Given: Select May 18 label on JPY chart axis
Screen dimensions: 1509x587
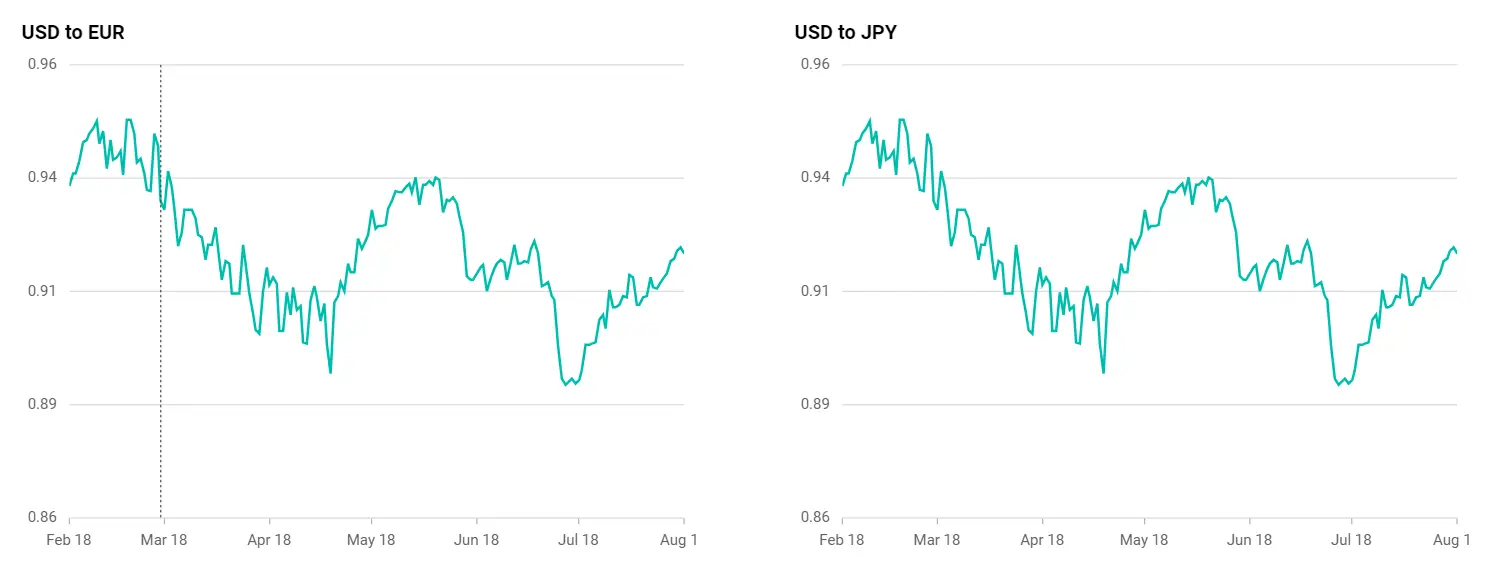Looking at the screenshot, I should 1144,540.
